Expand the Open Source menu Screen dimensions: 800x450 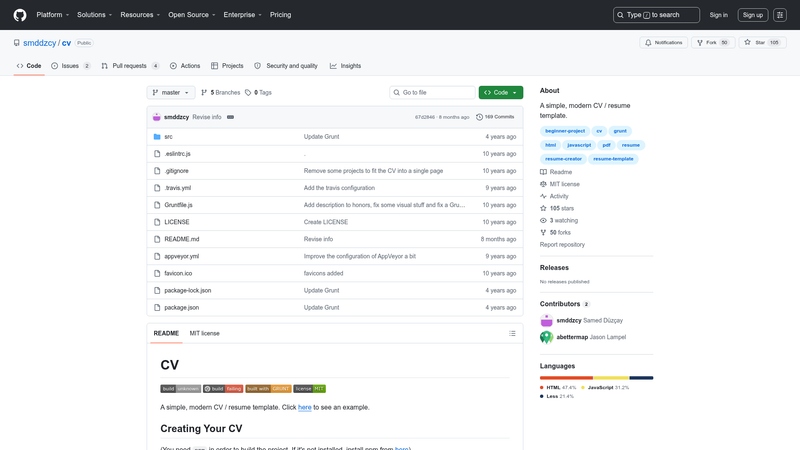192,15
